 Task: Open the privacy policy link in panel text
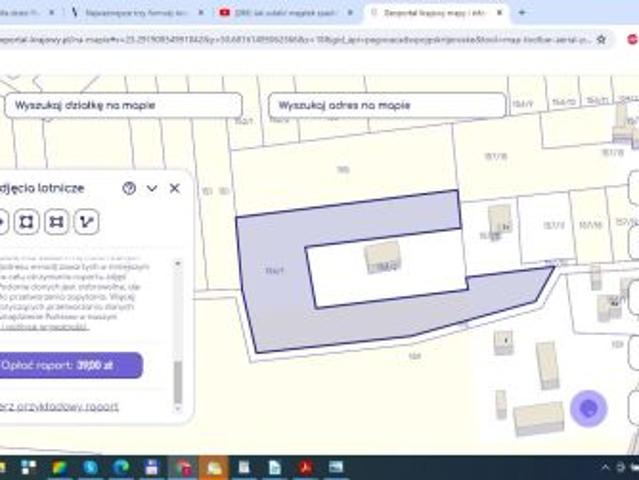[x=44, y=326]
